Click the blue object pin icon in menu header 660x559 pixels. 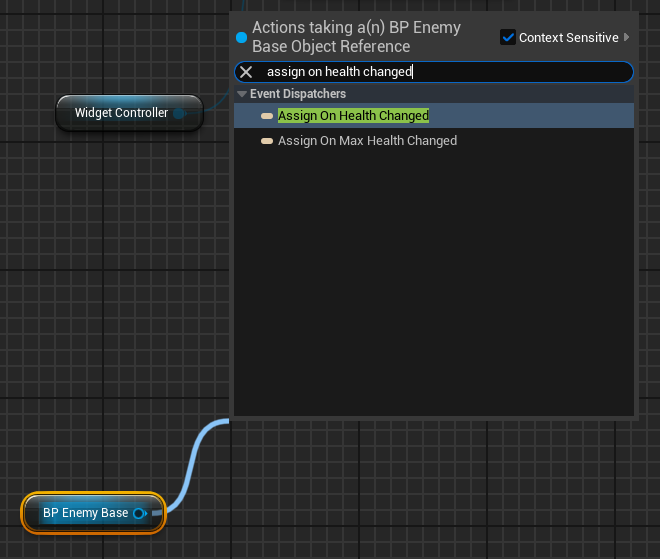[242, 37]
